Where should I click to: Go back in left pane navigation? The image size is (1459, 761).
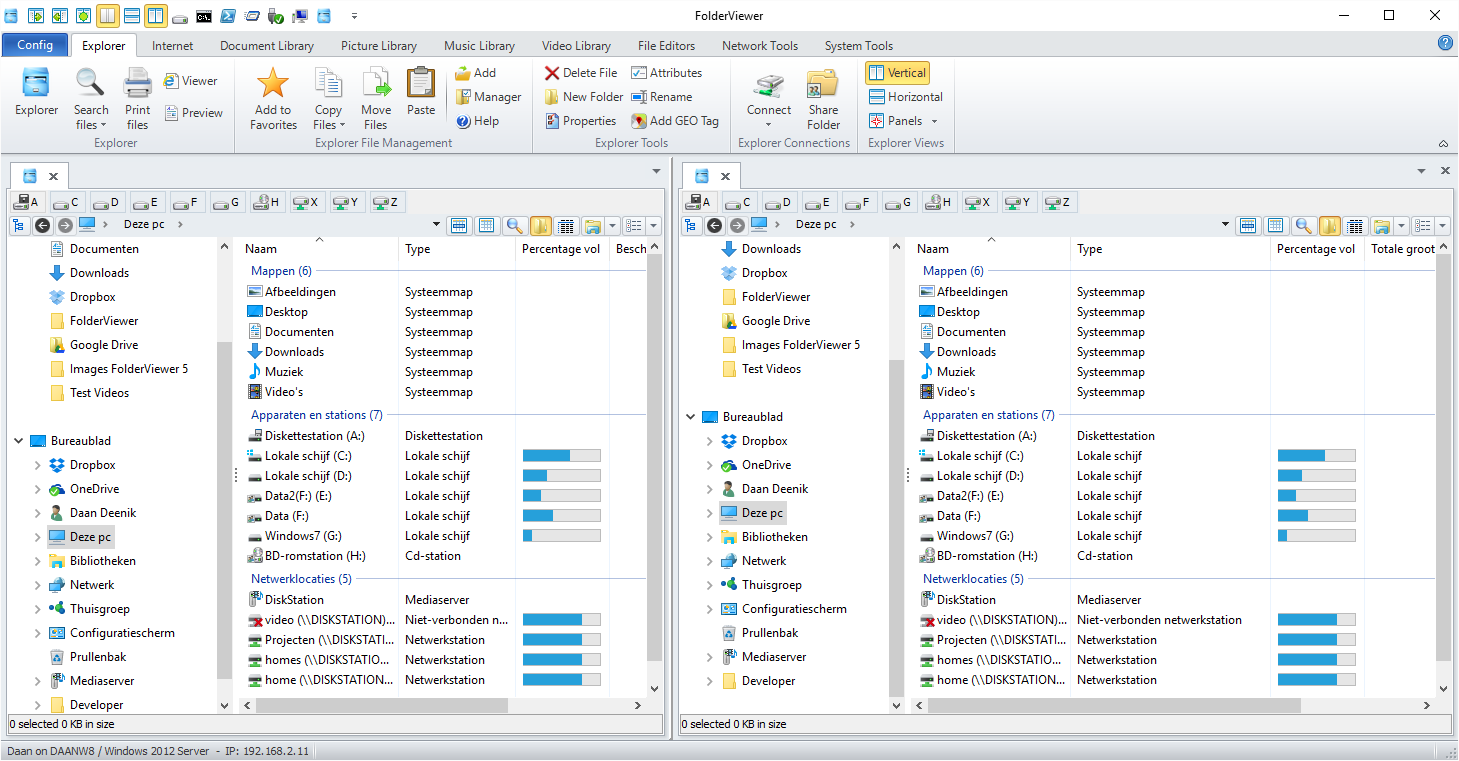tap(42, 225)
